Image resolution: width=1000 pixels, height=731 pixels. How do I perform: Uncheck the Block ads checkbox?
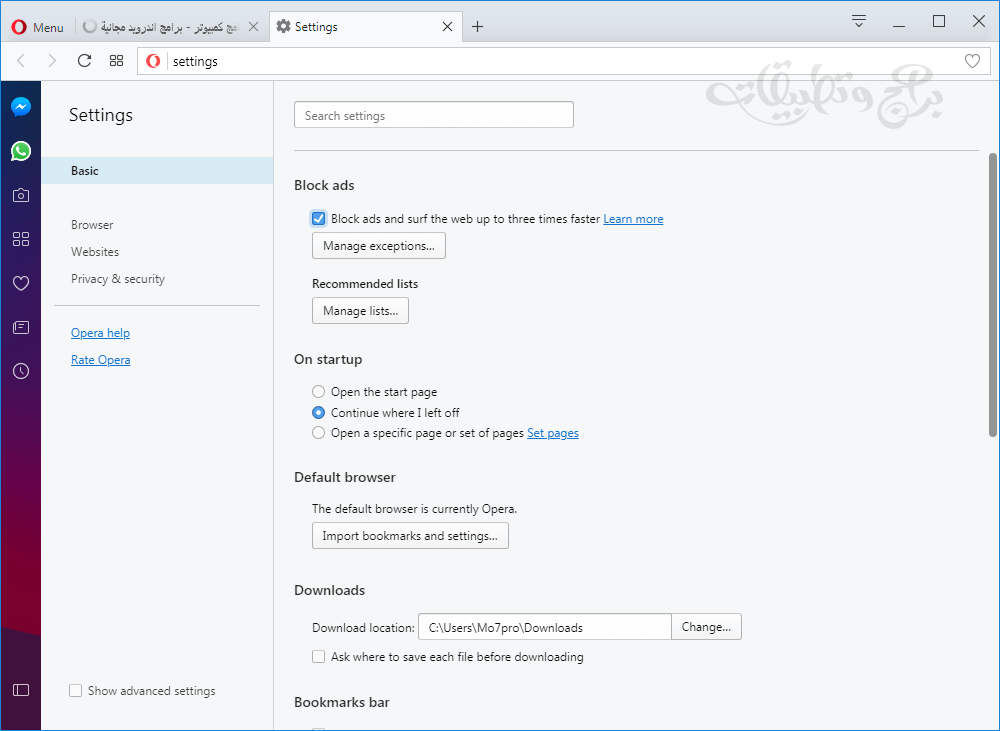click(x=319, y=219)
